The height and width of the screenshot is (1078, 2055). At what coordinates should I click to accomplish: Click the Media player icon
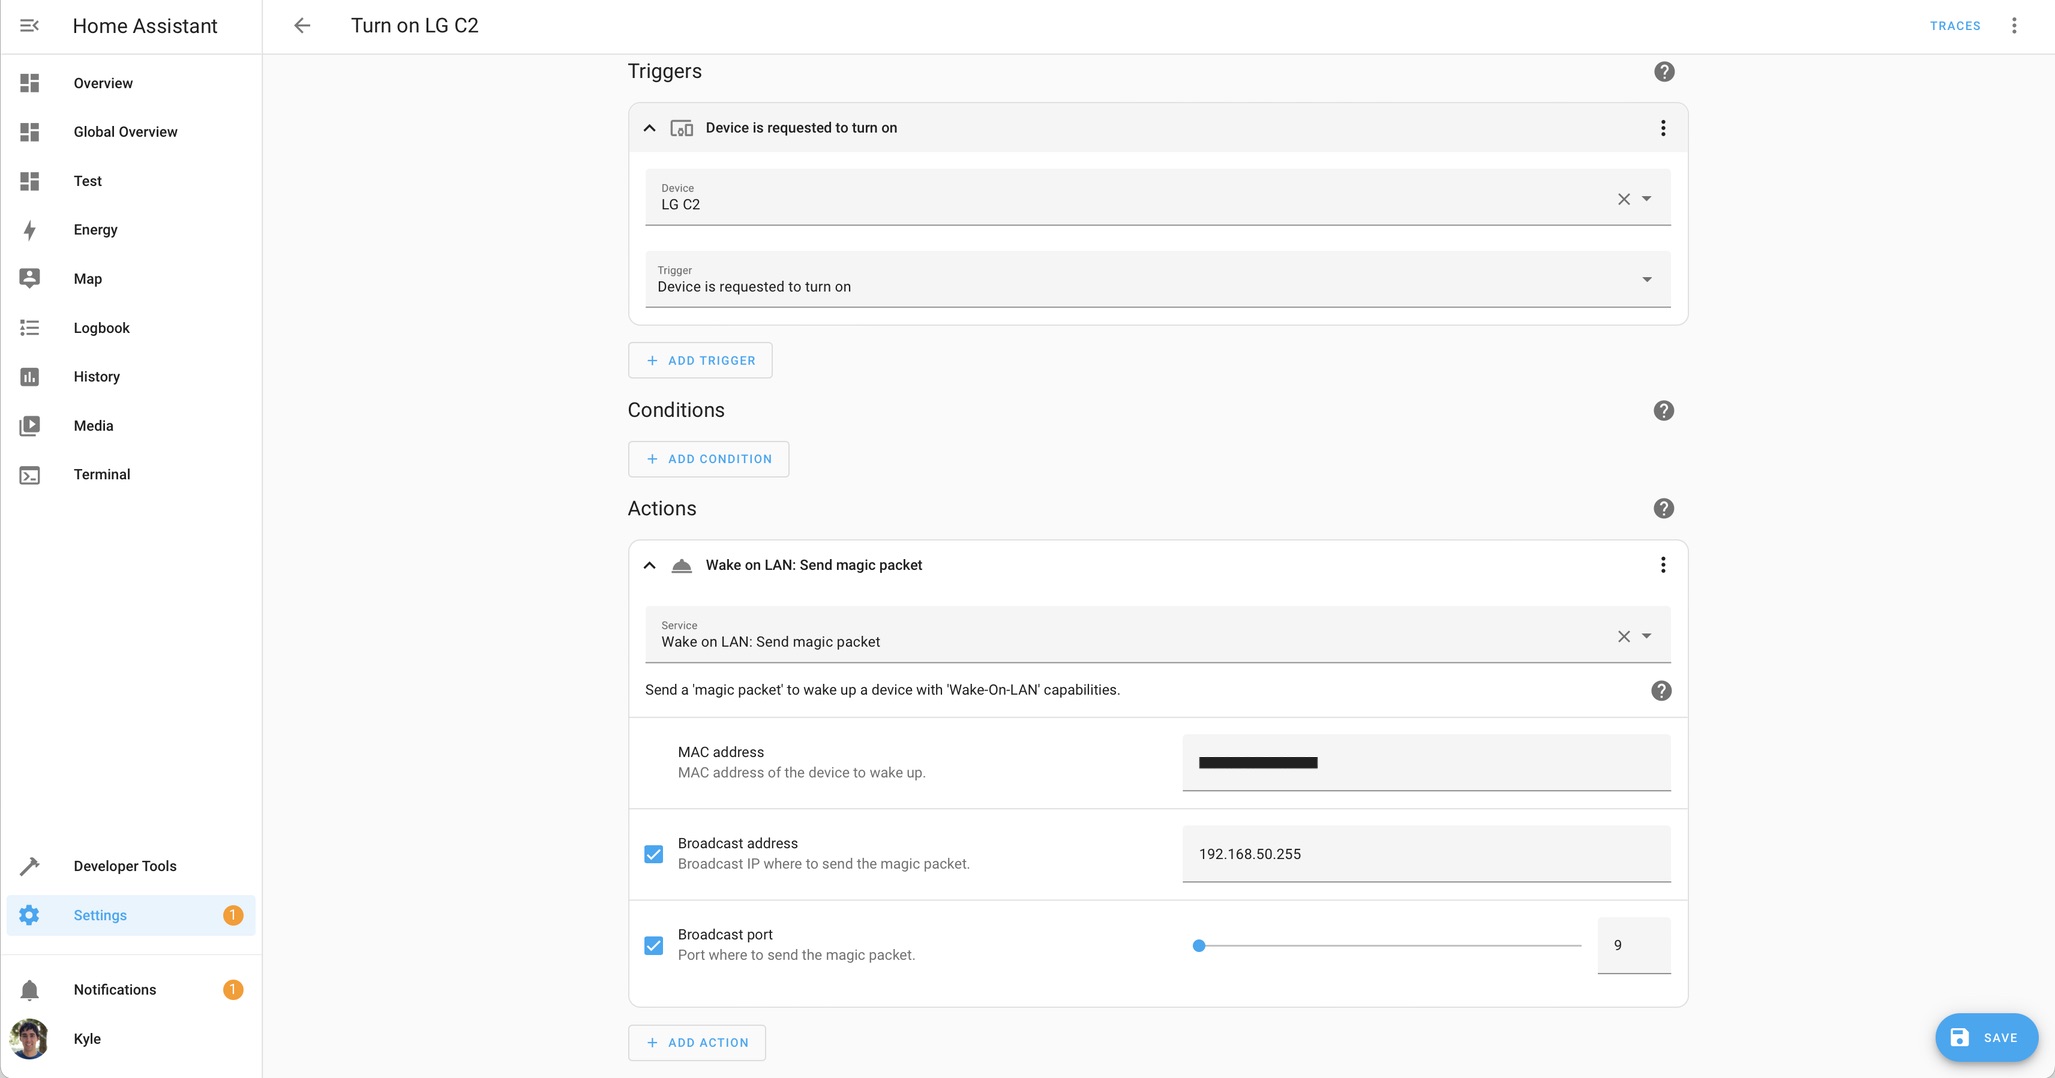(30, 426)
